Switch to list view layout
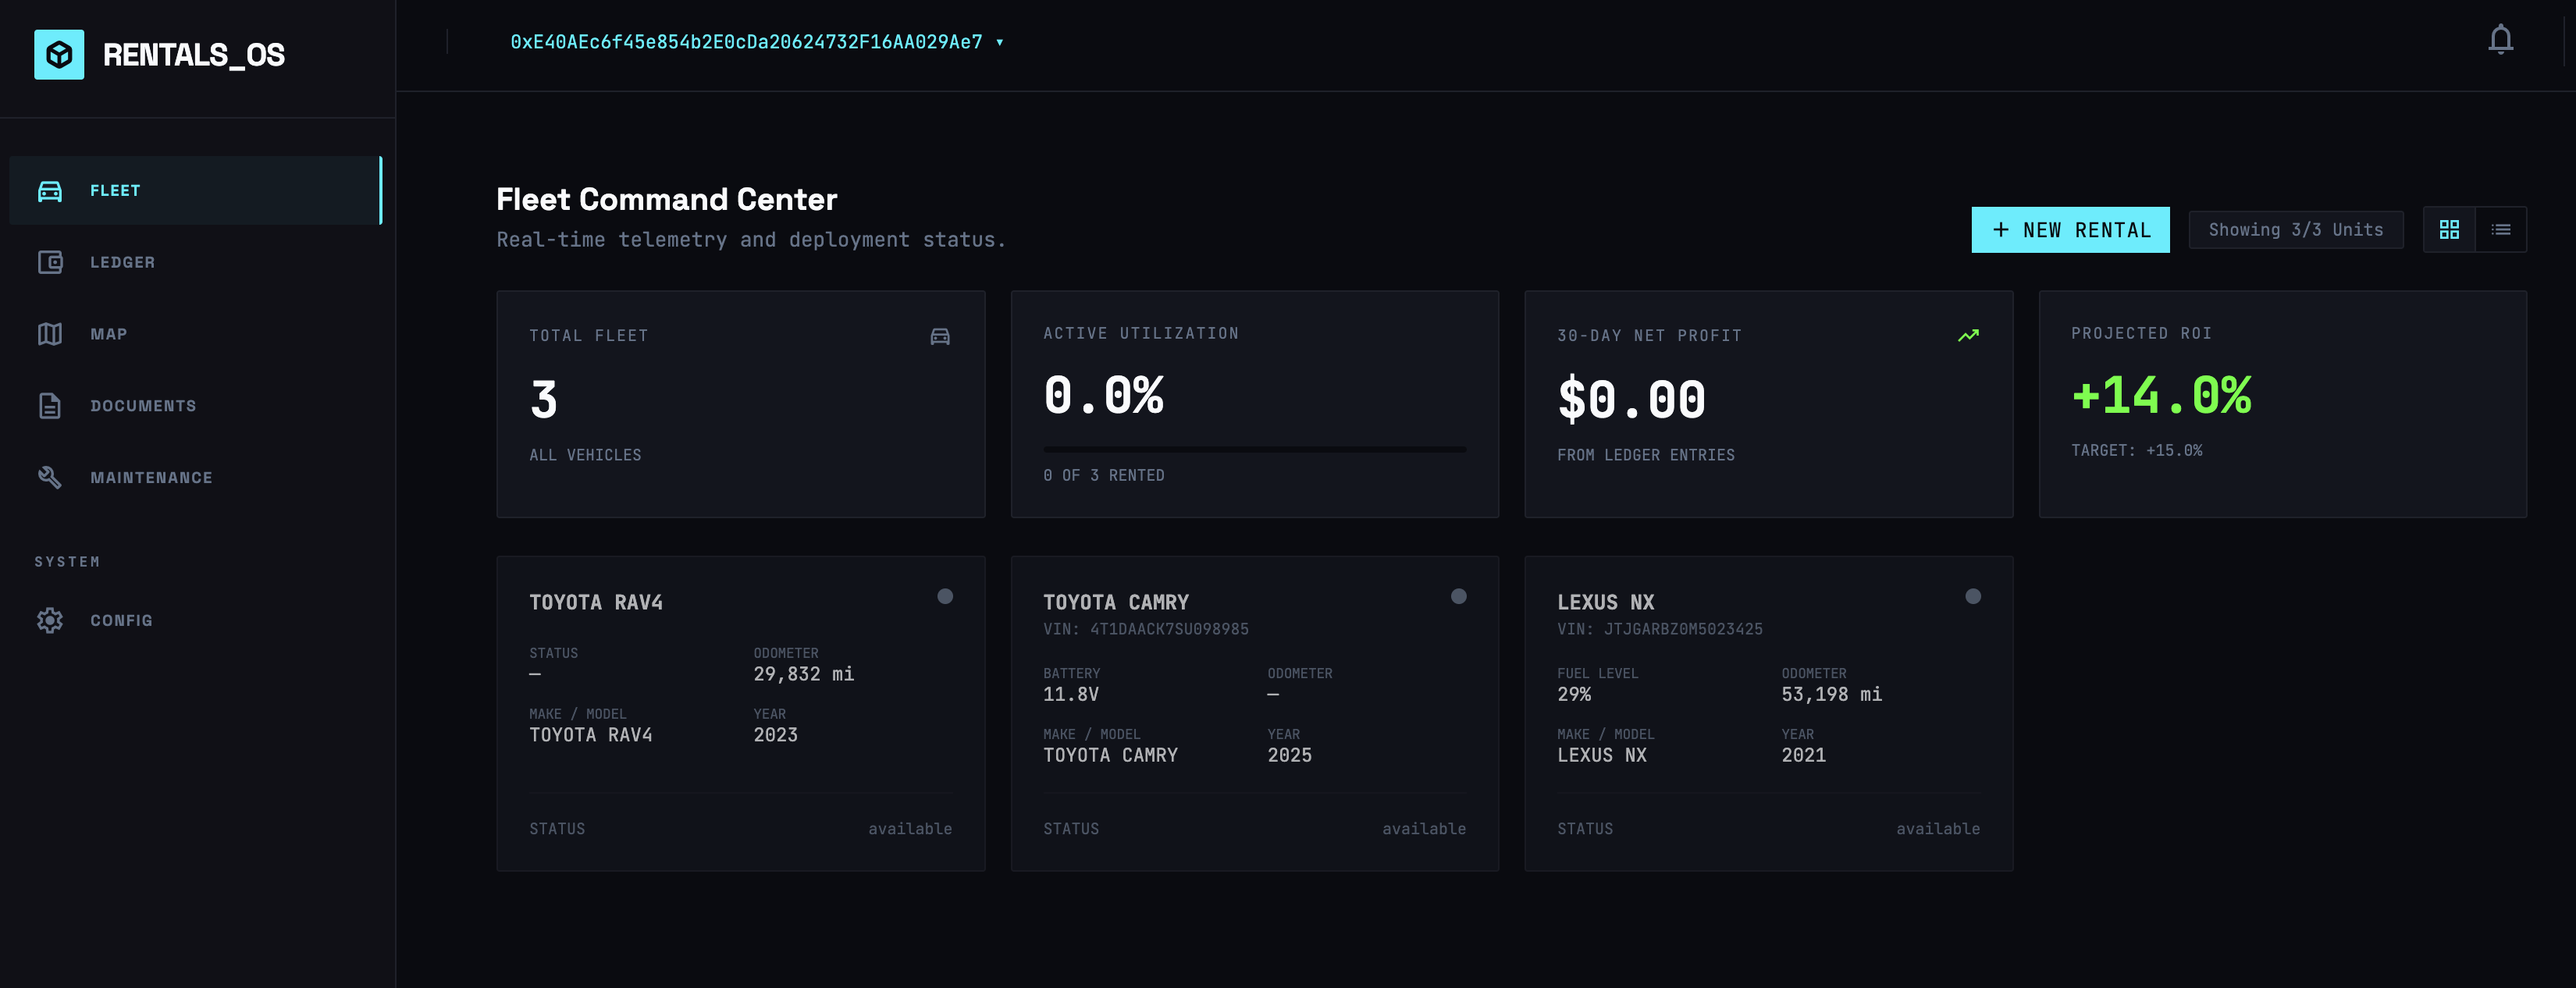 [x=2501, y=230]
